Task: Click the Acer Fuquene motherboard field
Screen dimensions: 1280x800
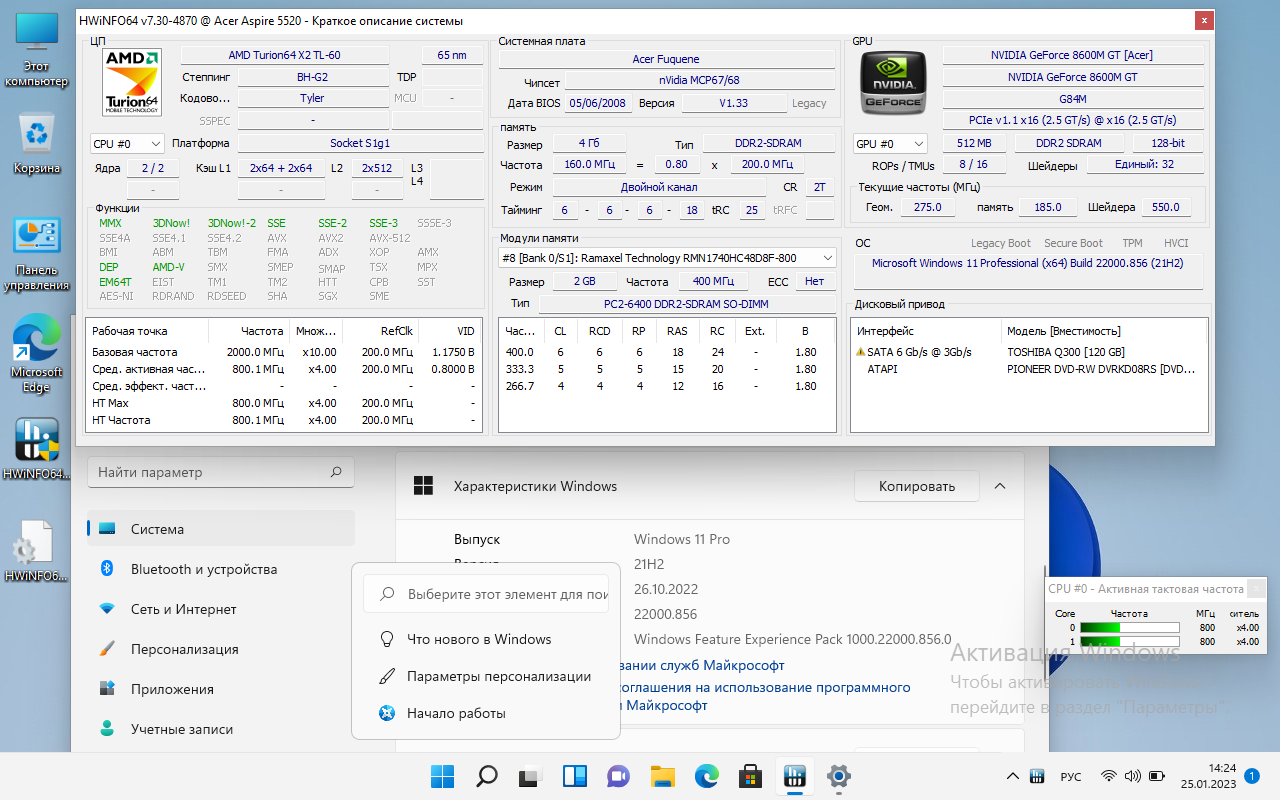Action: [x=667, y=60]
